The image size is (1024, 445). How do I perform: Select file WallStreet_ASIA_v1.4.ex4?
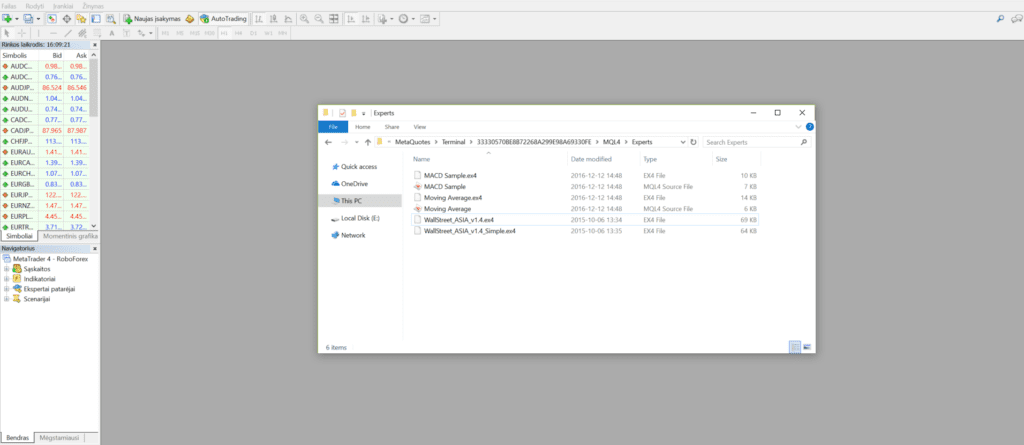(586, 220)
